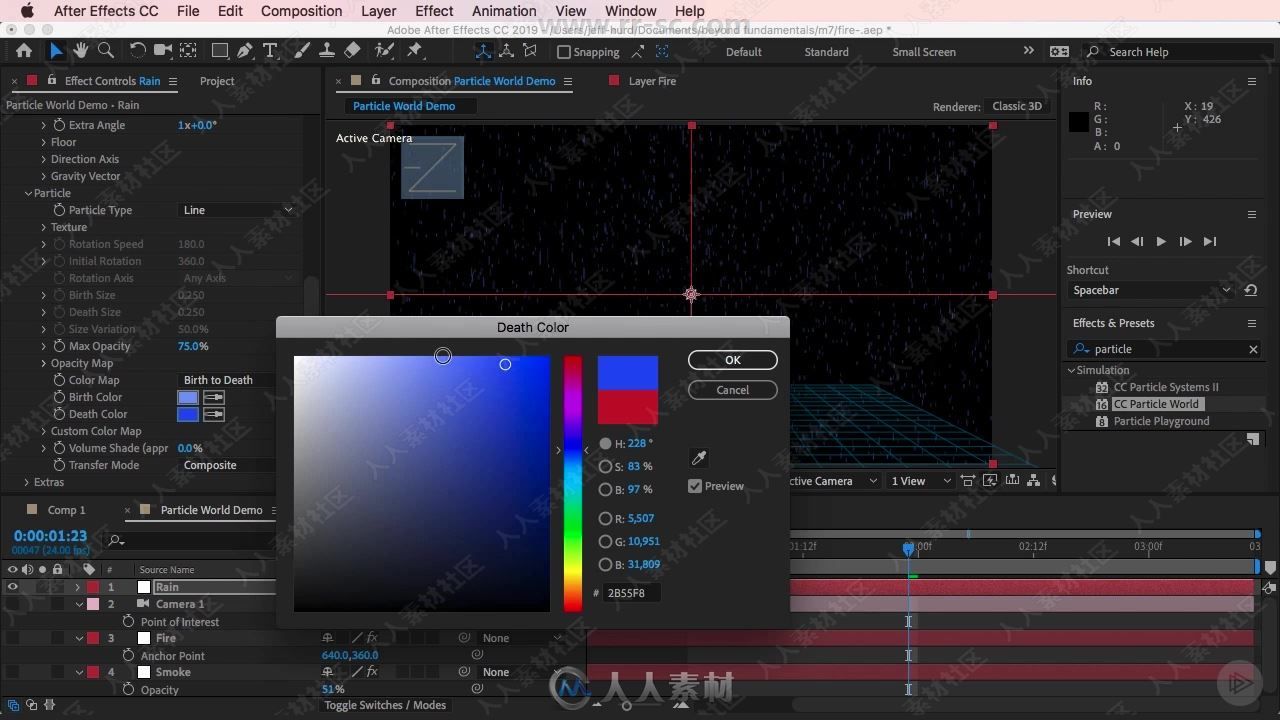The height and width of the screenshot is (720, 1280).
Task: Confirm Death Color with OK
Action: (733, 360)
